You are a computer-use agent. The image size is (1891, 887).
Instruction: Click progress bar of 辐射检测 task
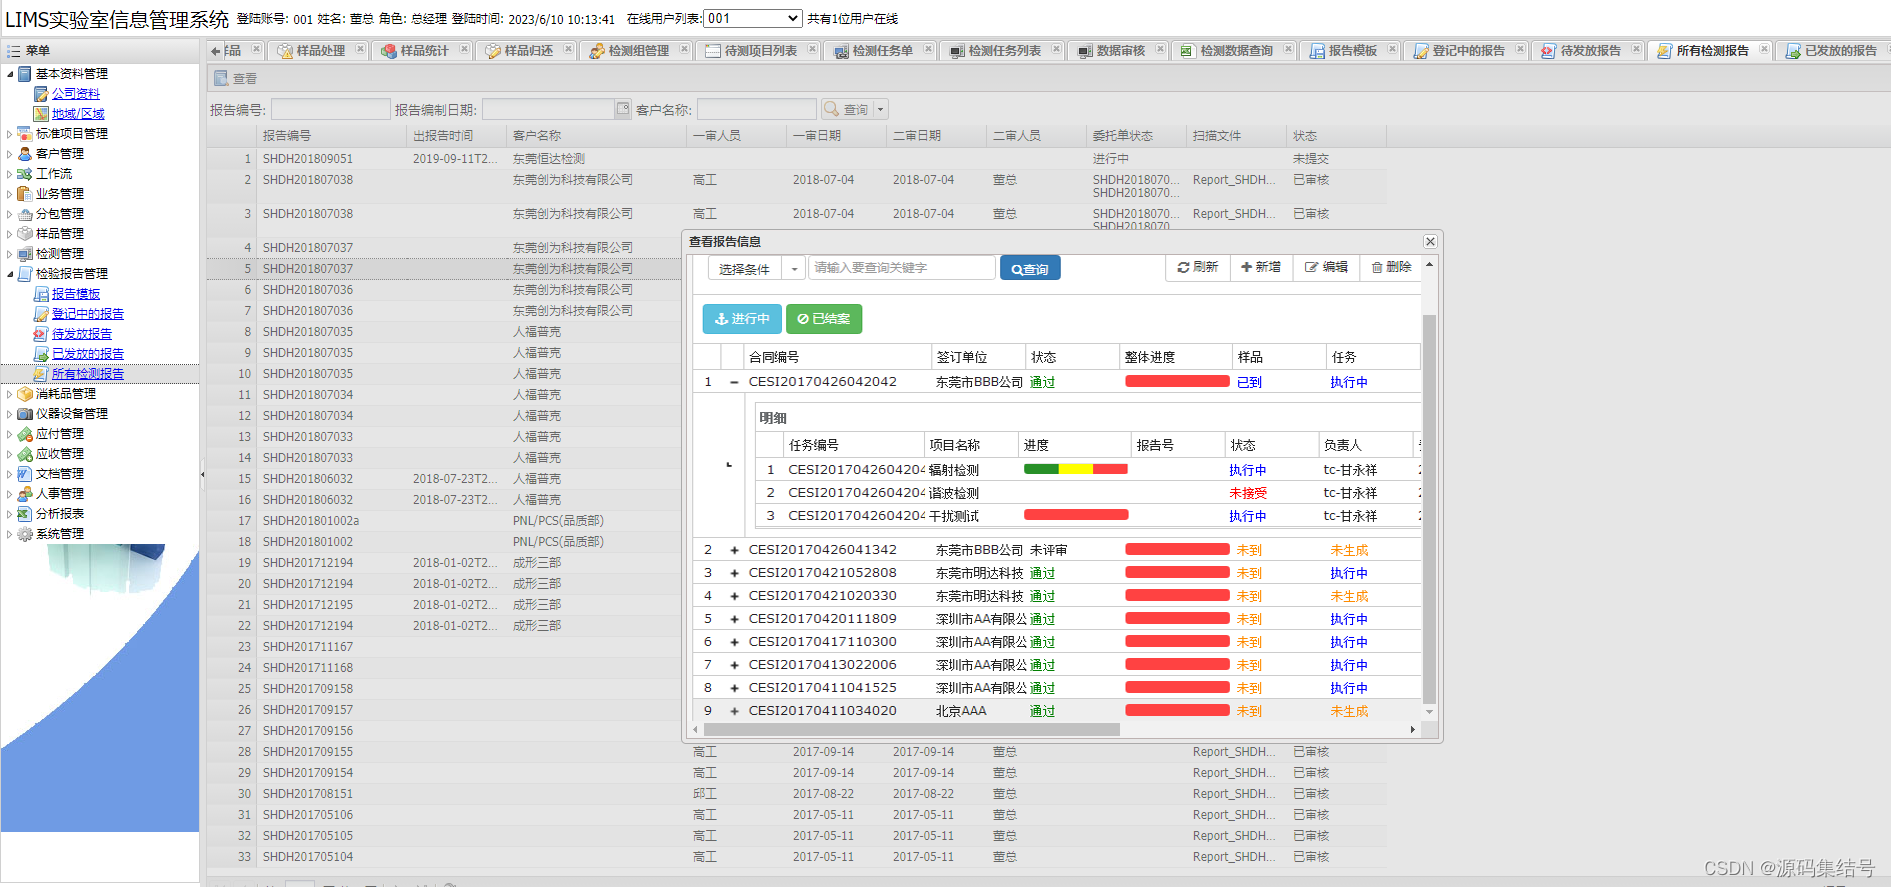(x=1076, y=469)
